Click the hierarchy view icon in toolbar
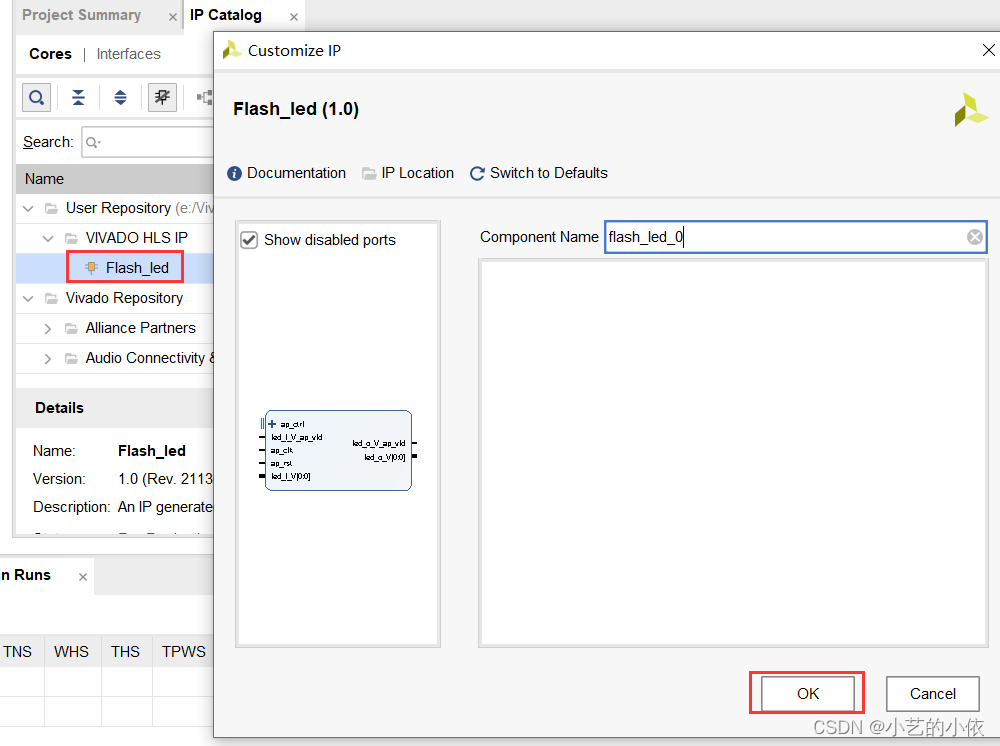The image size is (1000, 746). coord(205,98)
